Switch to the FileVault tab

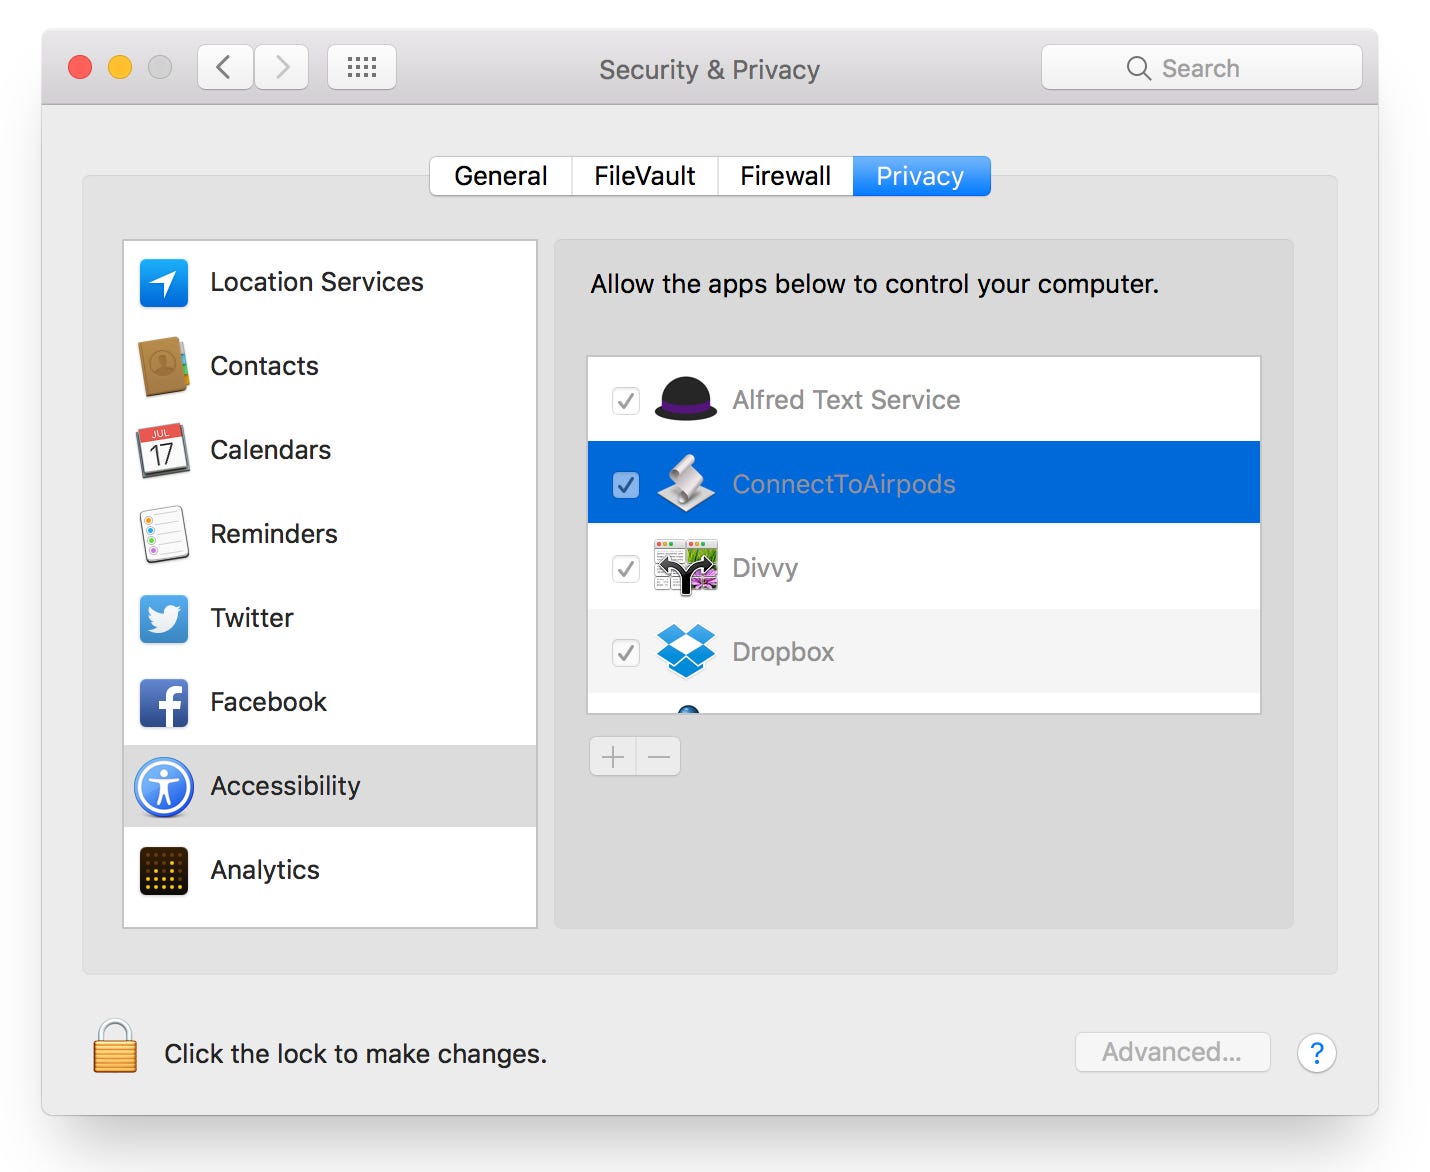(645, 176)
